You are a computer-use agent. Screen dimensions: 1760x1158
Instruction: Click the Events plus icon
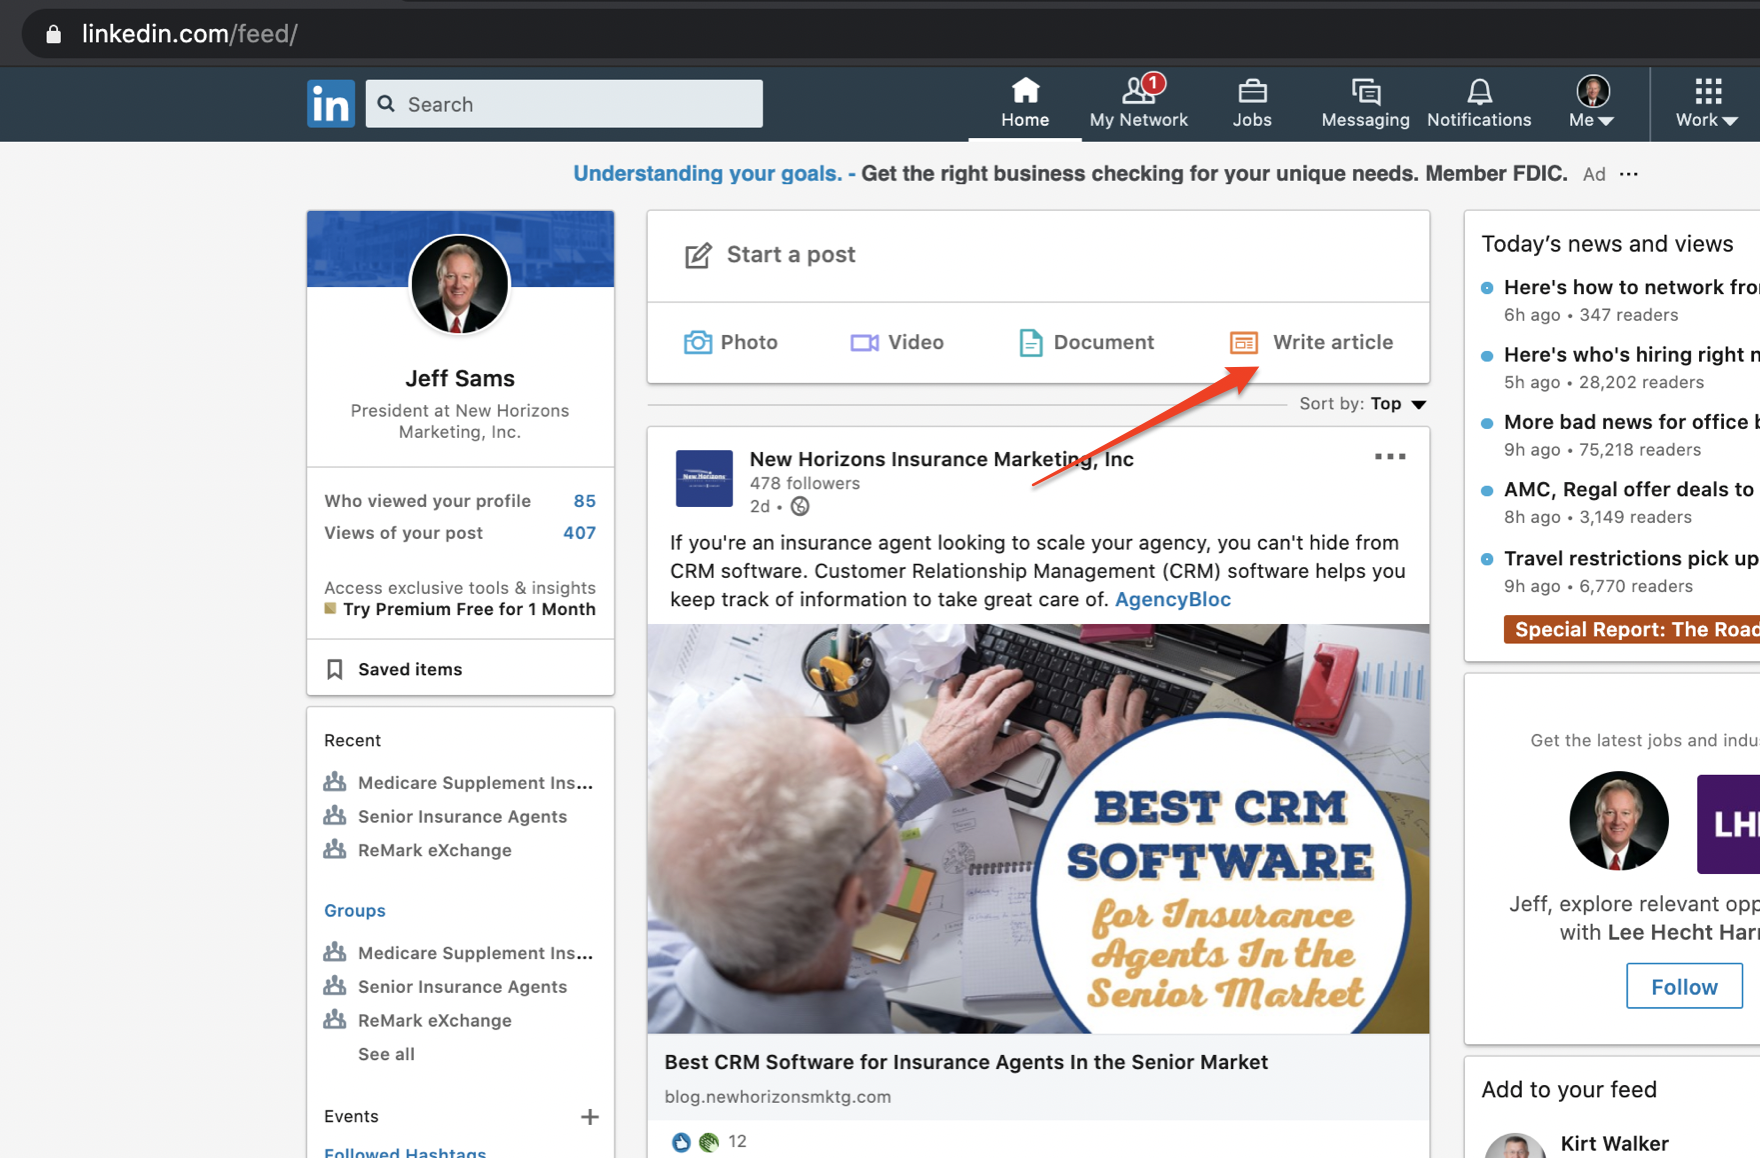pyautogui.click(x=590, y=1116)
